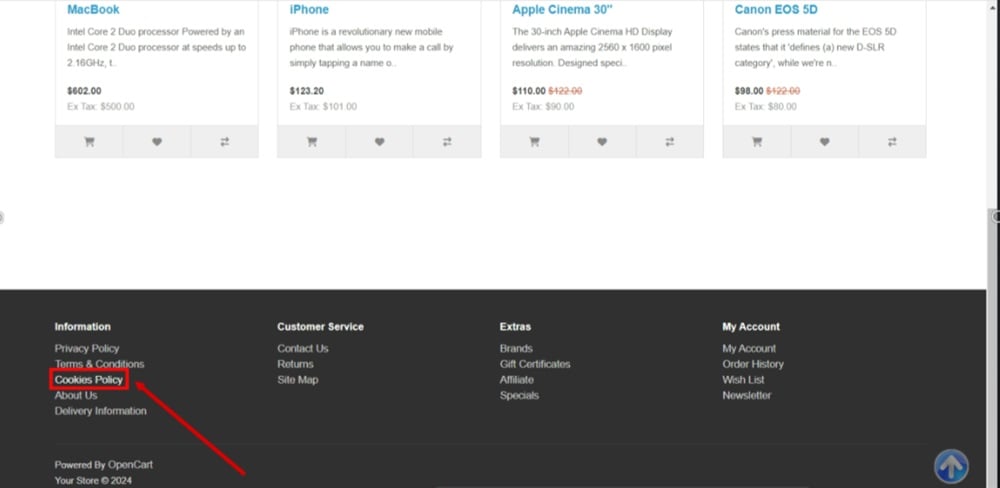Screen dimensions: 1000x488
Task: Compare Canon EOS 5D product
Action: 892,142
